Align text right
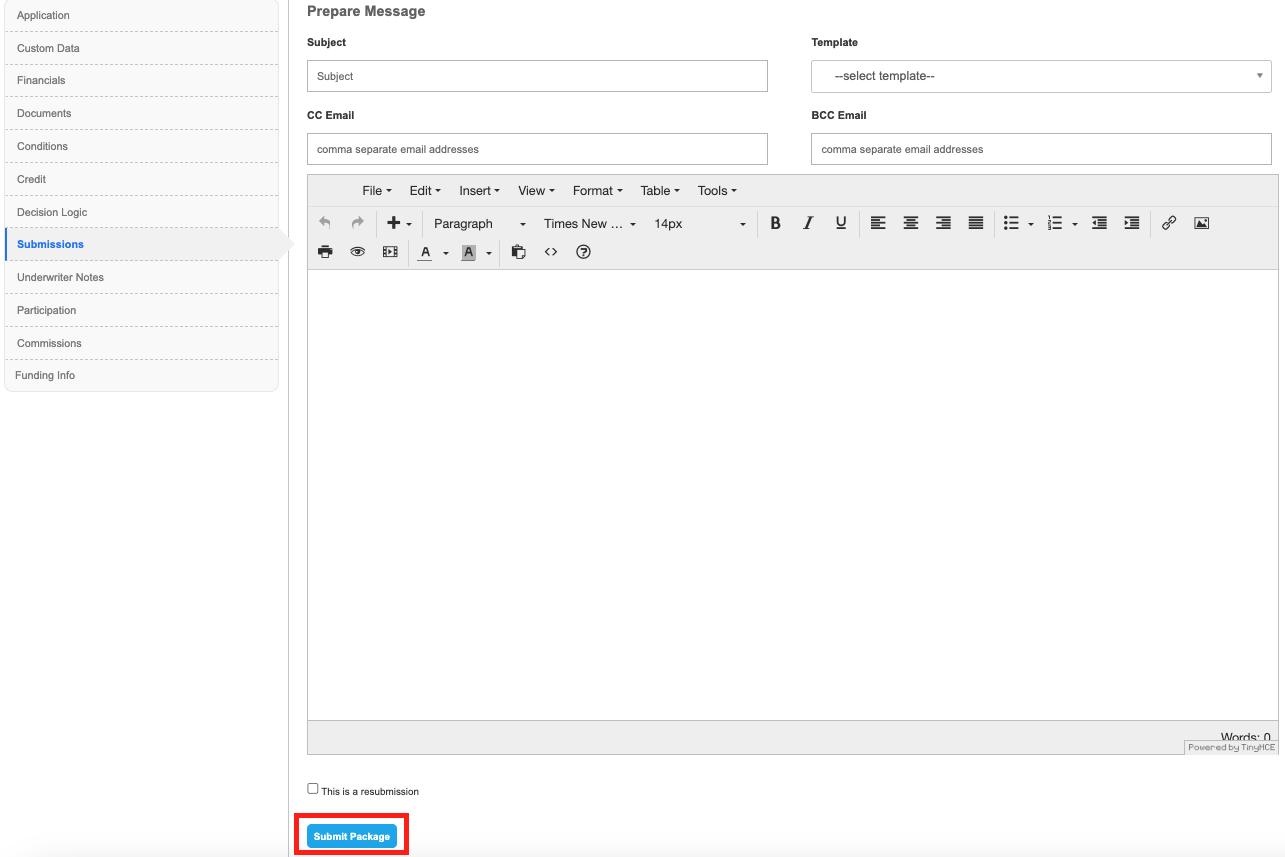 click(x=943, y=223)
